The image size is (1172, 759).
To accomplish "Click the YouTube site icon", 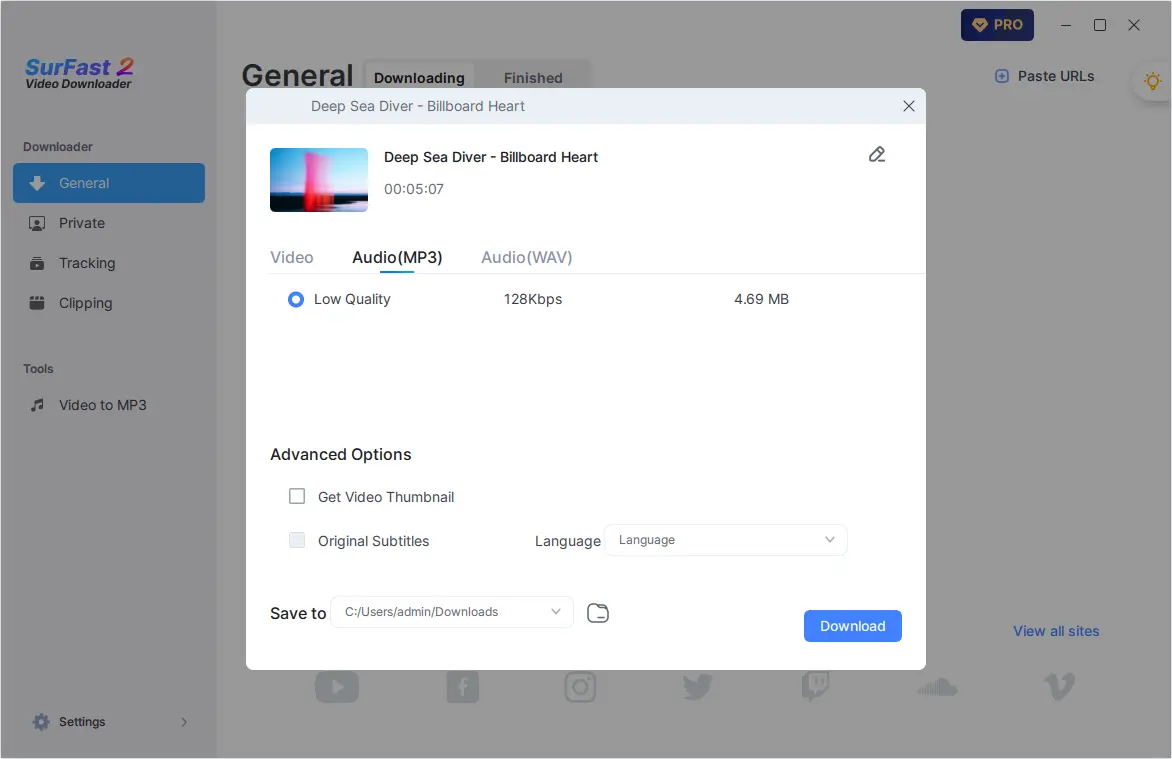I will pyautogui.click(x=337, y=686).
